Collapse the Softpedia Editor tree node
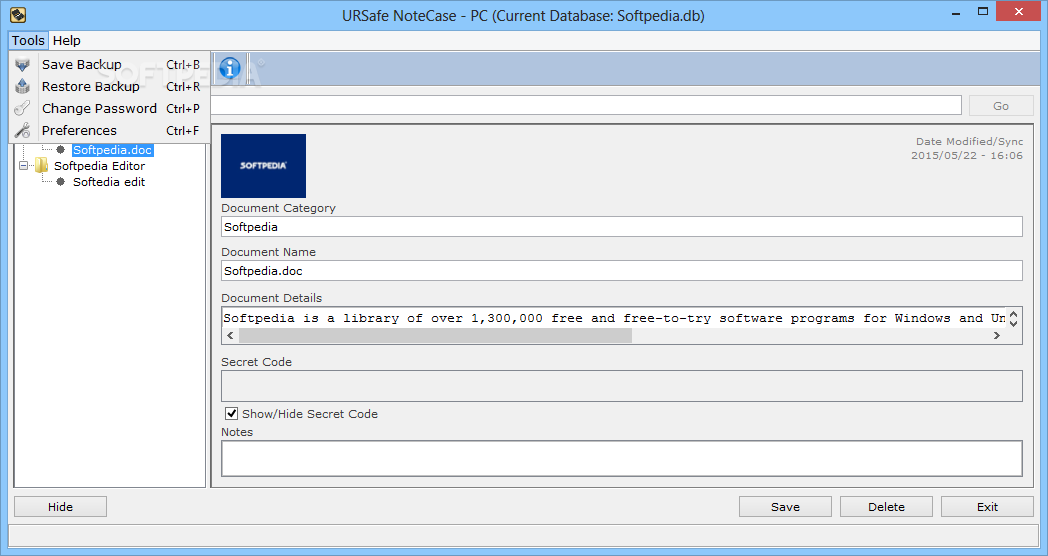The image size is (1048, 556). click(x=23, y=165)
